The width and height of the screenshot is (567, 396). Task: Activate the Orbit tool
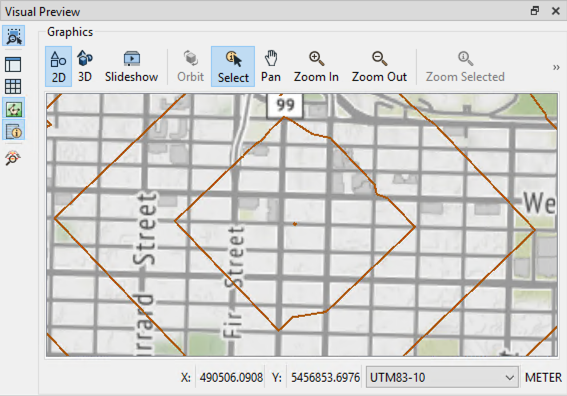click(191, 67)
